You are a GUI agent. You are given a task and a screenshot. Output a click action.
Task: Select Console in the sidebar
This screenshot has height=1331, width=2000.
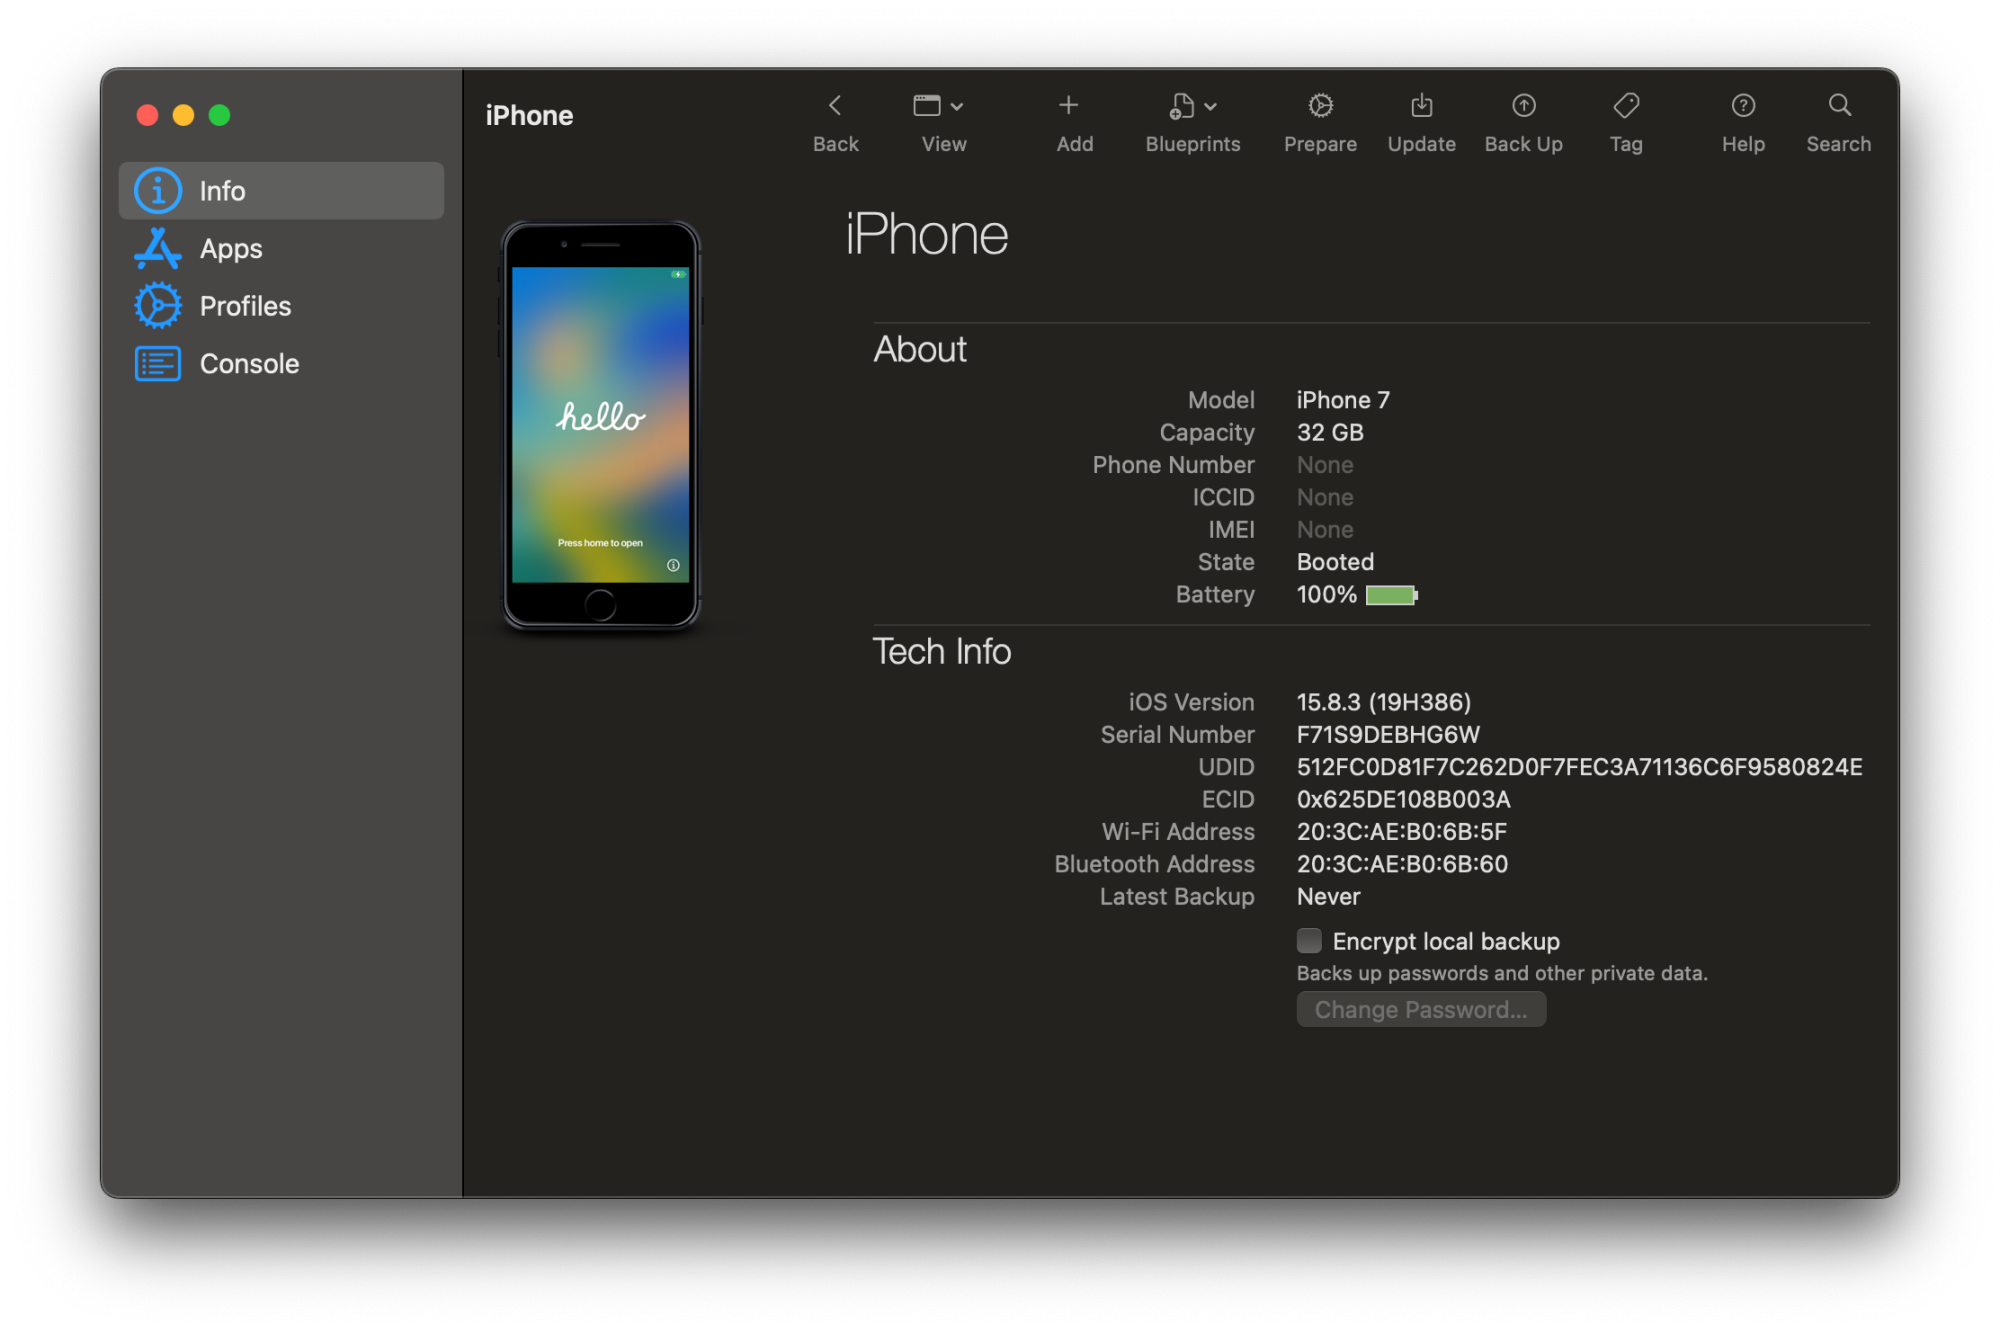[281, 364]
